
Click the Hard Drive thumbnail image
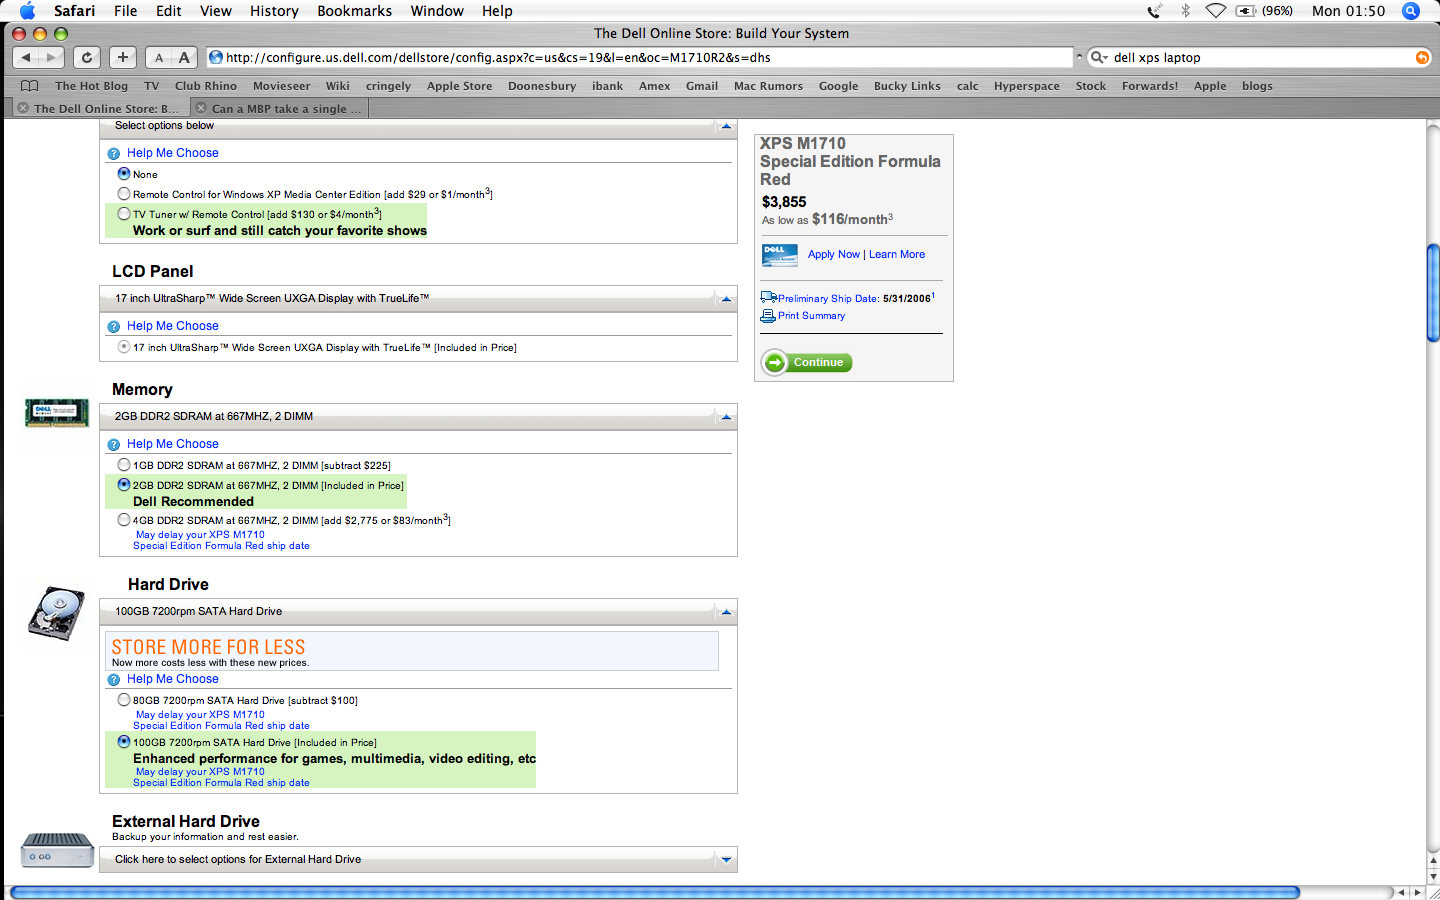[x=57, y=613]
